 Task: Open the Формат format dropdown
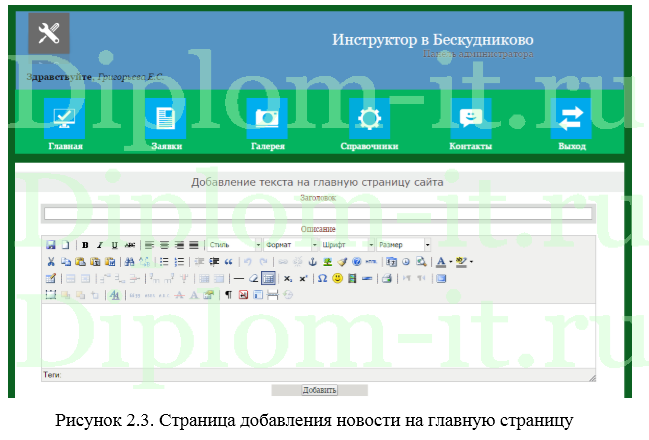(x=291, y=245)
